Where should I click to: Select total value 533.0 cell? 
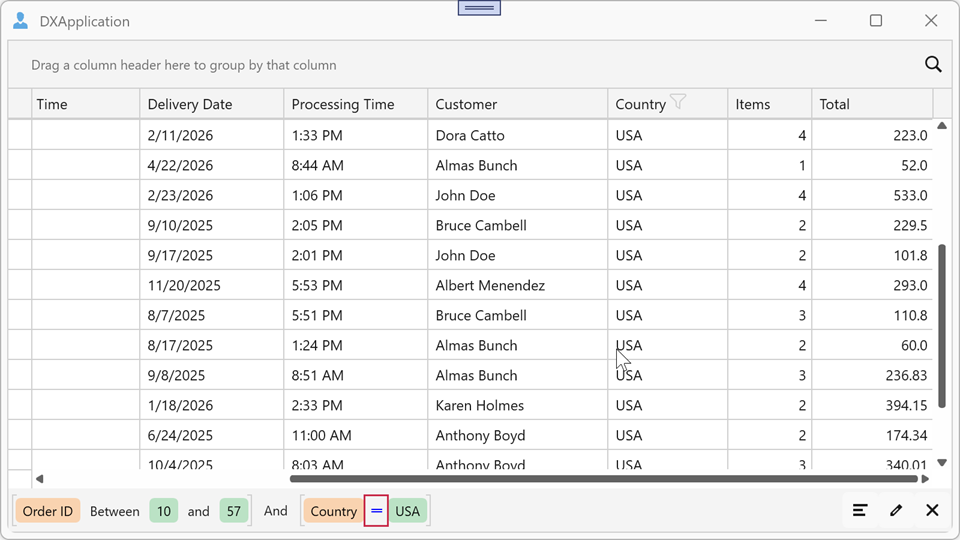[x=872, y=195]
